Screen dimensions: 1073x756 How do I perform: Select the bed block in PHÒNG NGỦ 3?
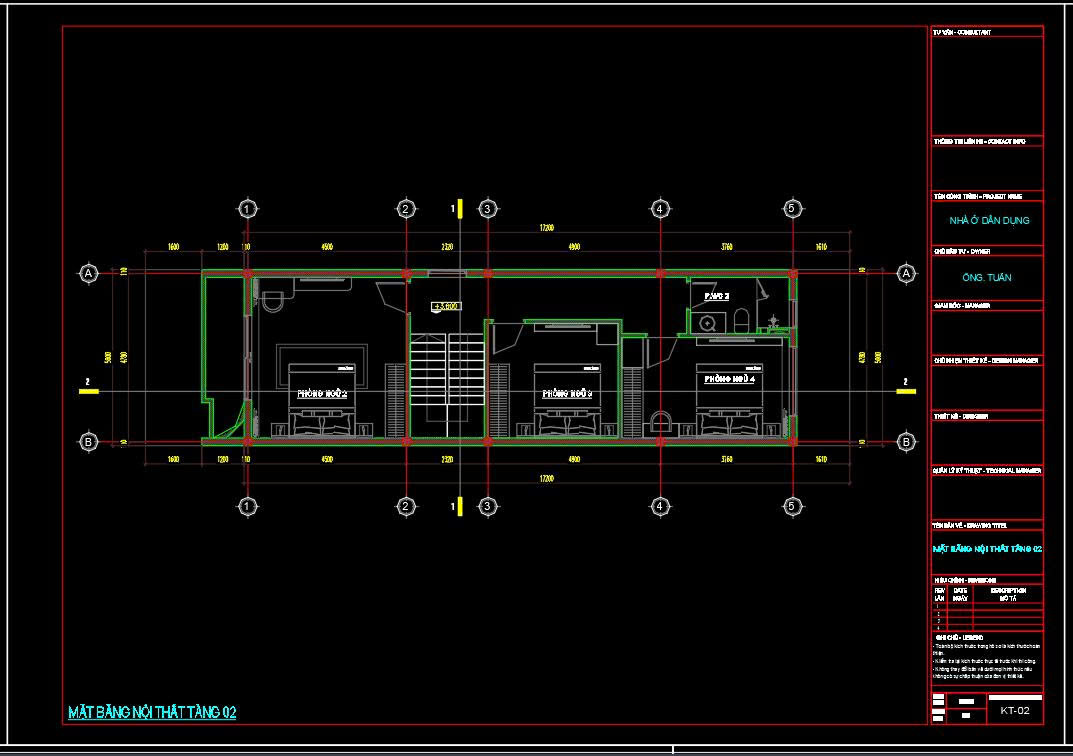click(567, 400)
